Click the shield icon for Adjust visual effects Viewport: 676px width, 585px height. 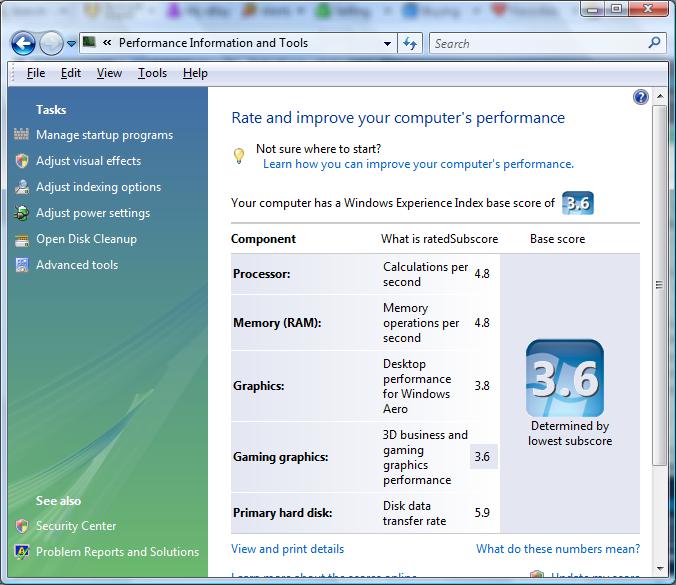[x=22, y=161]
